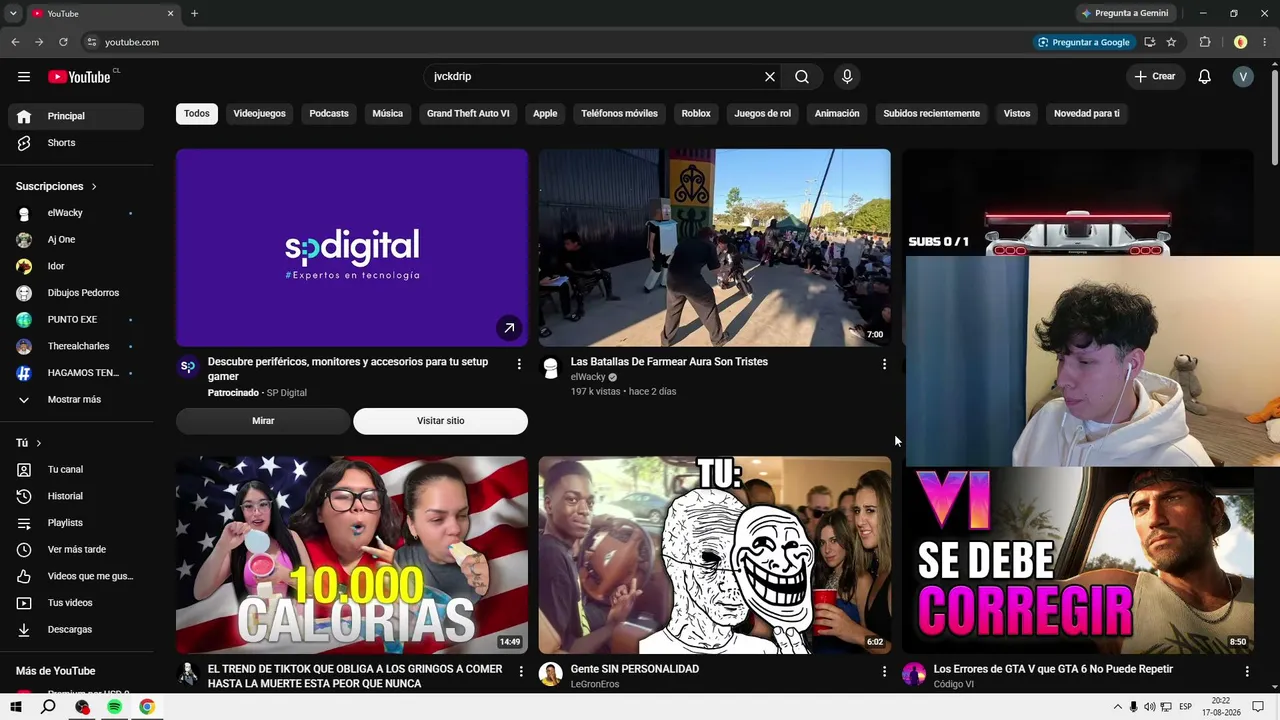Expand subscriptions with Mostrar más
1280x720 pixels.
(x=76, y=400)
